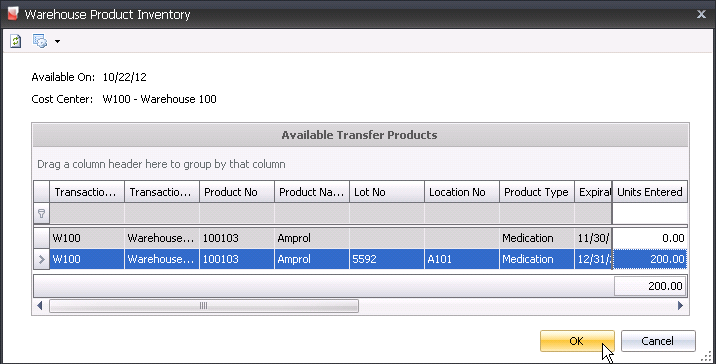The width and height of the screenshot is (716, 364).
Task: Click product number 100103 in the lot 5592 row
Action: coord(237,259)
